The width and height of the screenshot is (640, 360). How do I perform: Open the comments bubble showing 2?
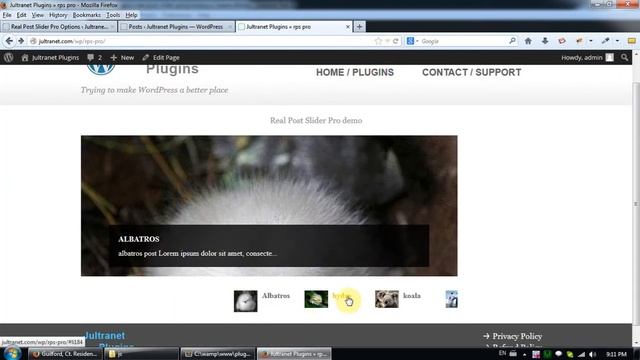[95, 58]
